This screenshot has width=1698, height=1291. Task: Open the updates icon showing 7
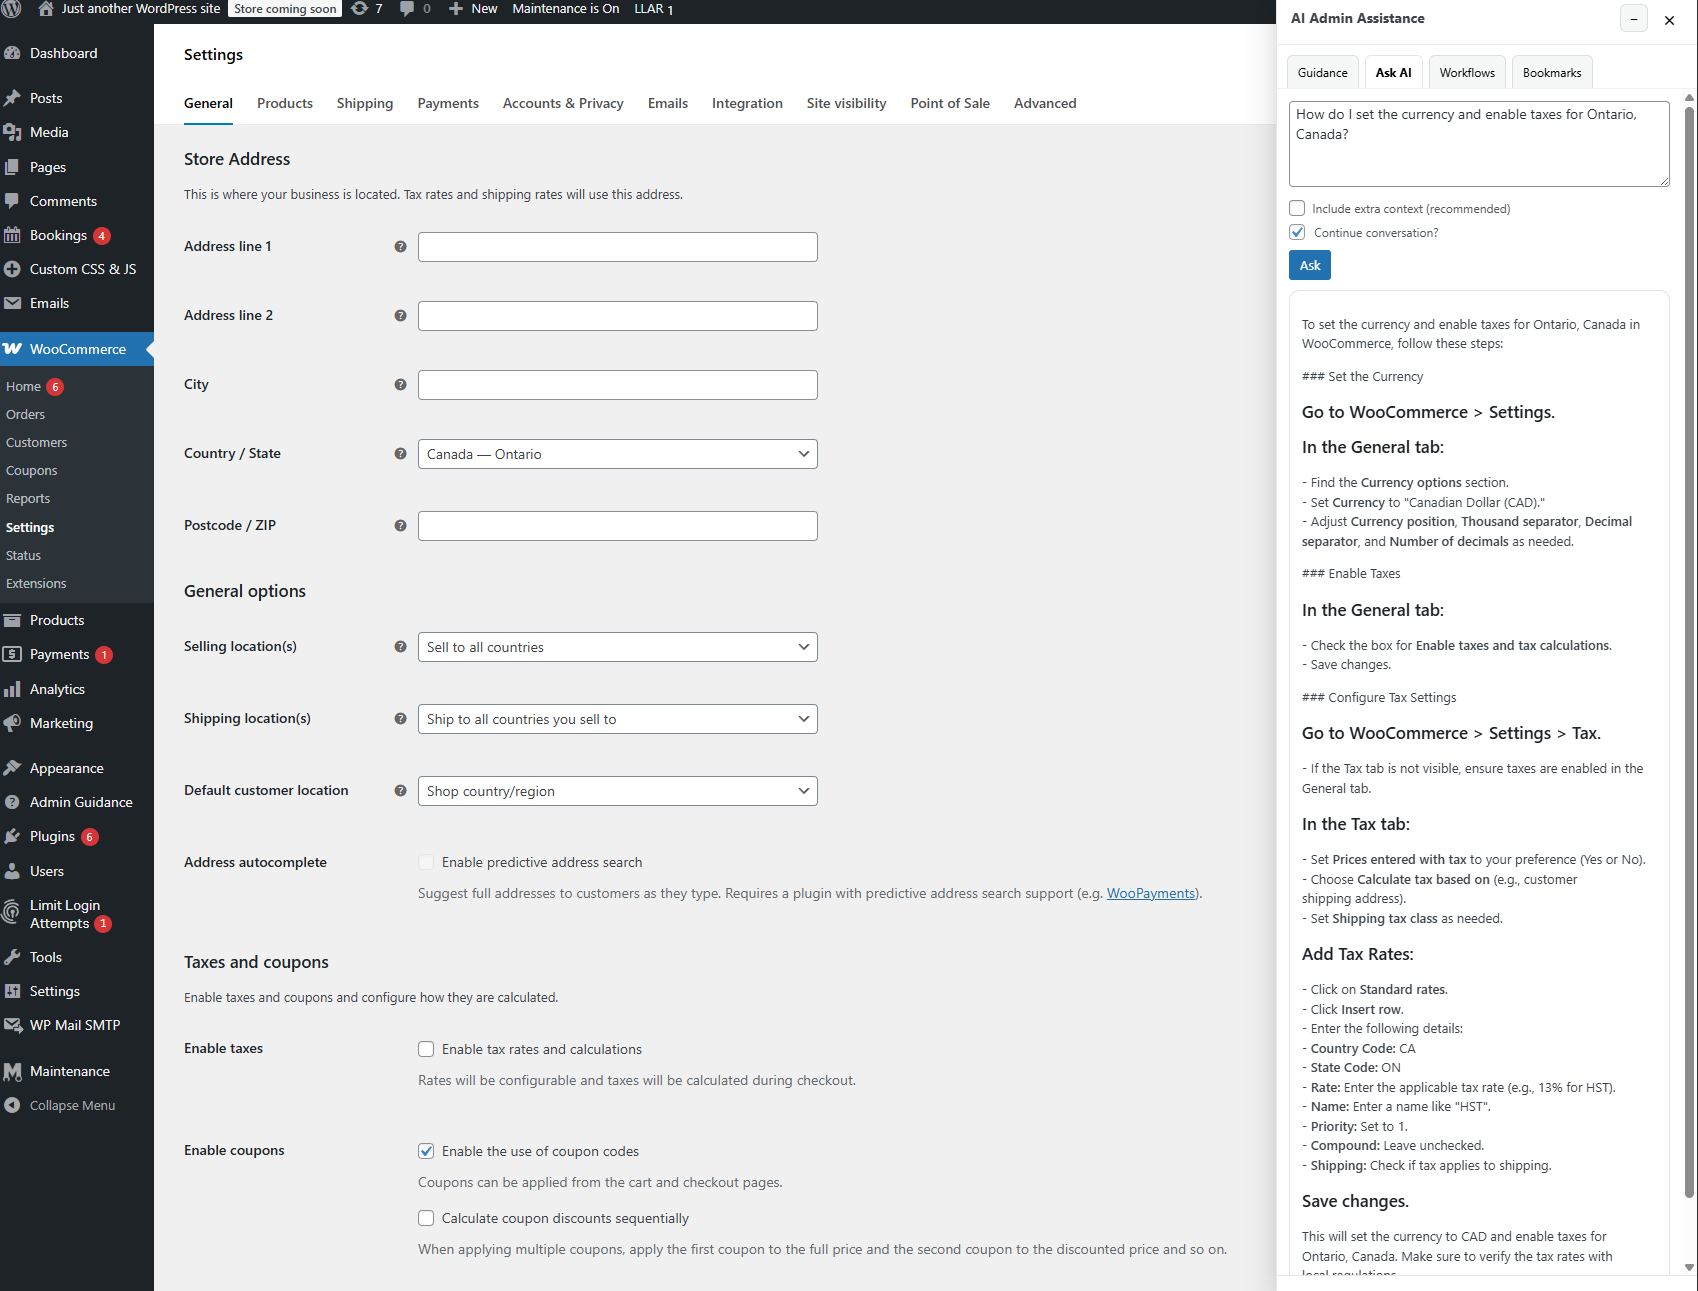pyautogui.click(x=360, y=8)
